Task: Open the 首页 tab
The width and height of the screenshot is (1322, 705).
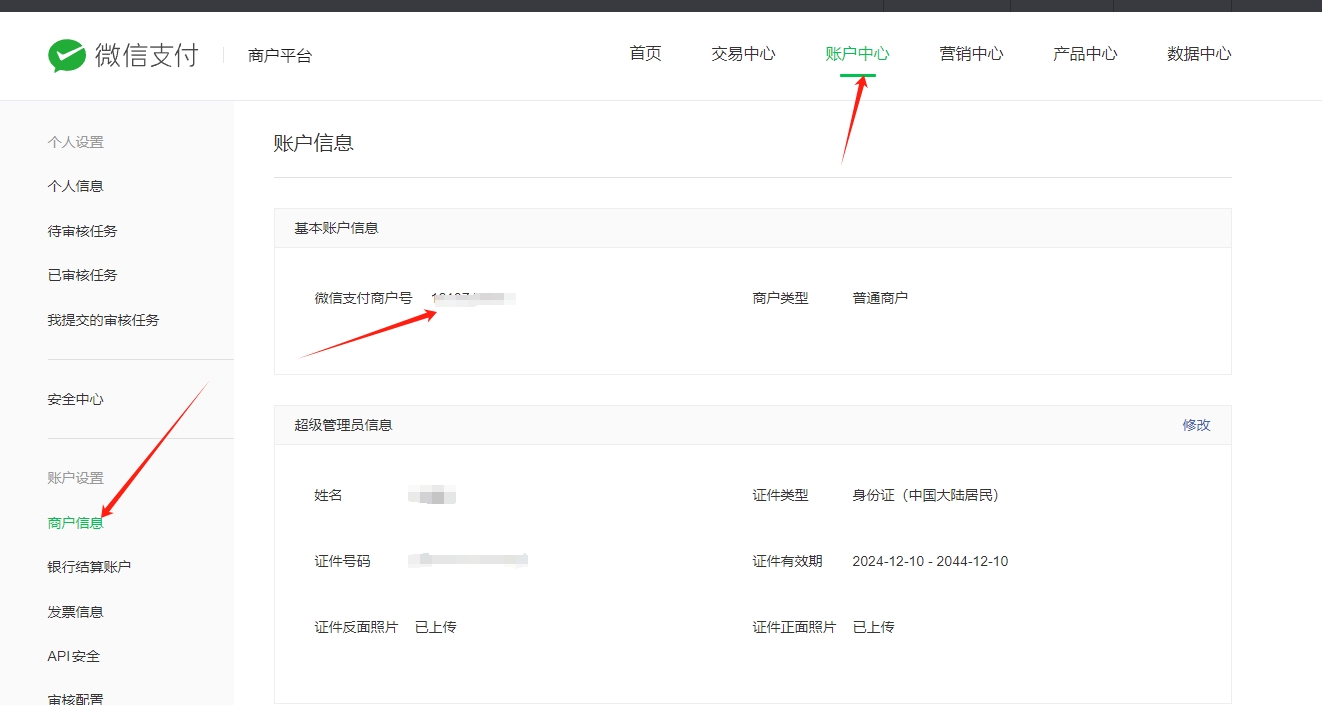Action: pyautogui.click(x=645, y=54)
